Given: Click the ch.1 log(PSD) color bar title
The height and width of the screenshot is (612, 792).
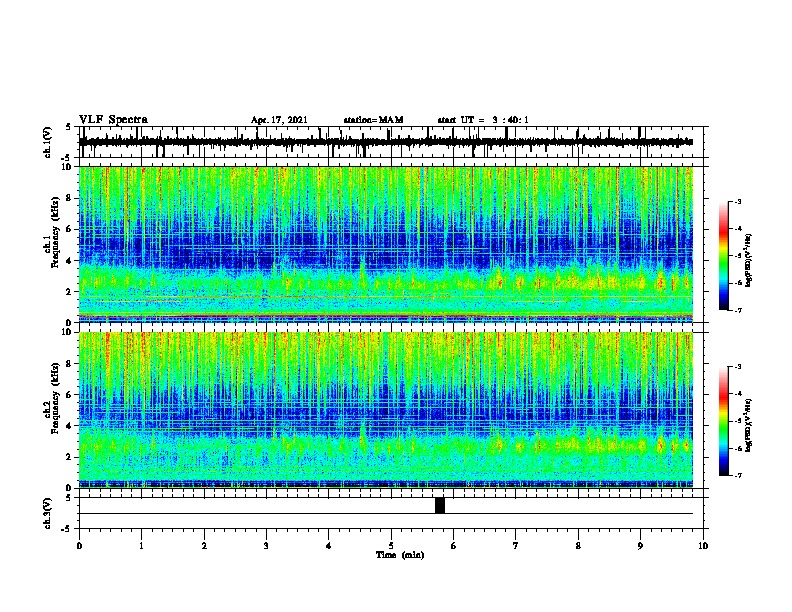Looking at the screenshot, I should [x=749, y=260].
